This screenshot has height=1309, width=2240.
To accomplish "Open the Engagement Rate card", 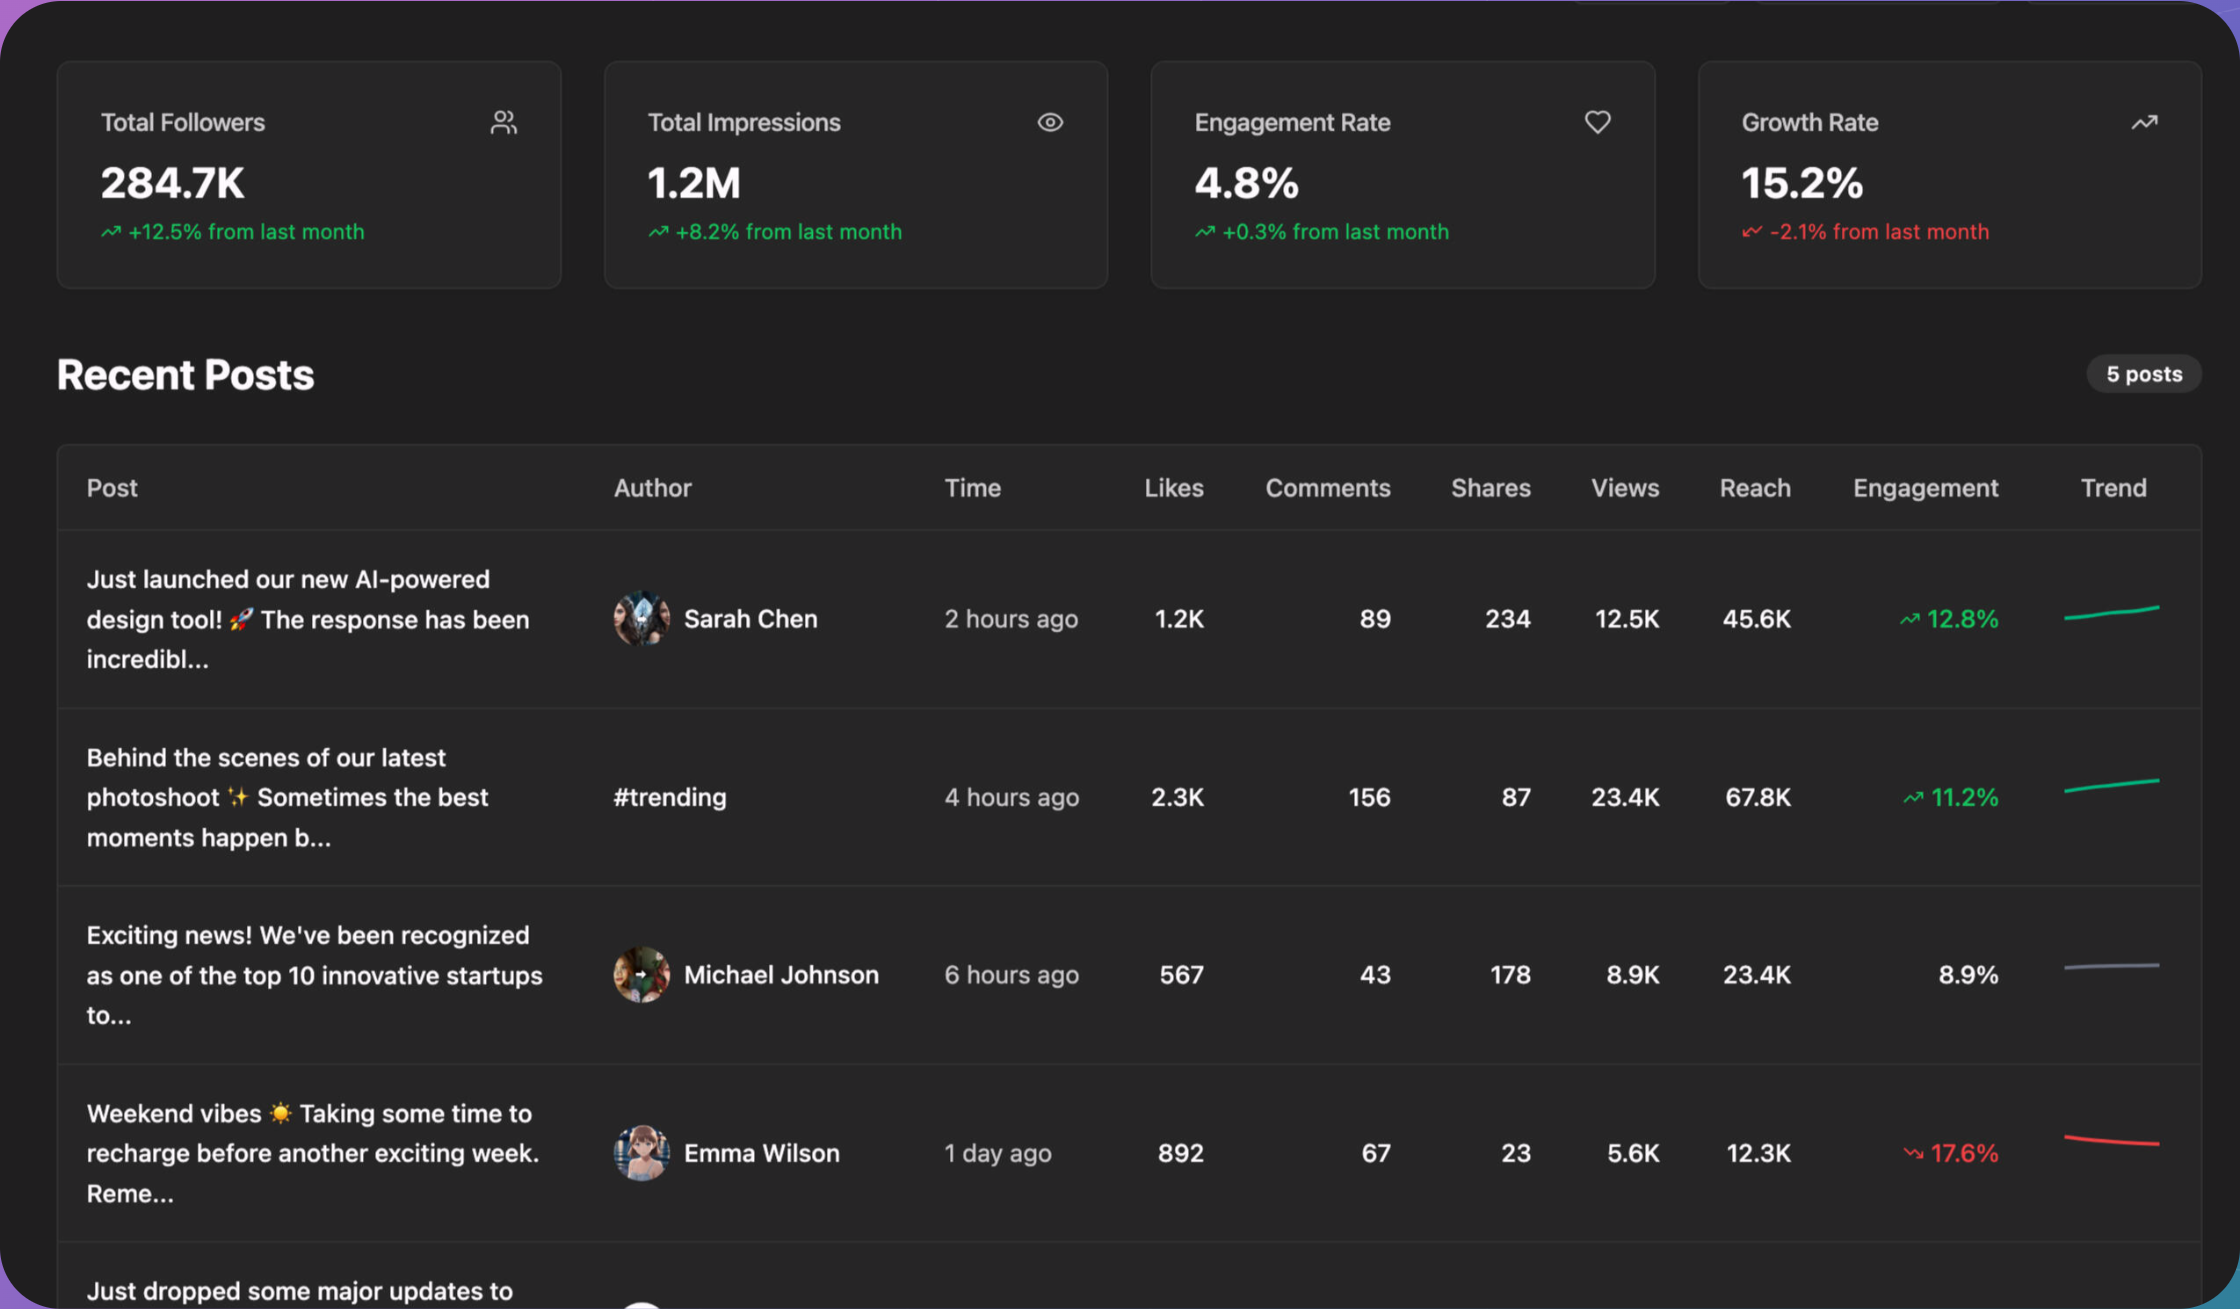I will click(x=1403, y=175).
